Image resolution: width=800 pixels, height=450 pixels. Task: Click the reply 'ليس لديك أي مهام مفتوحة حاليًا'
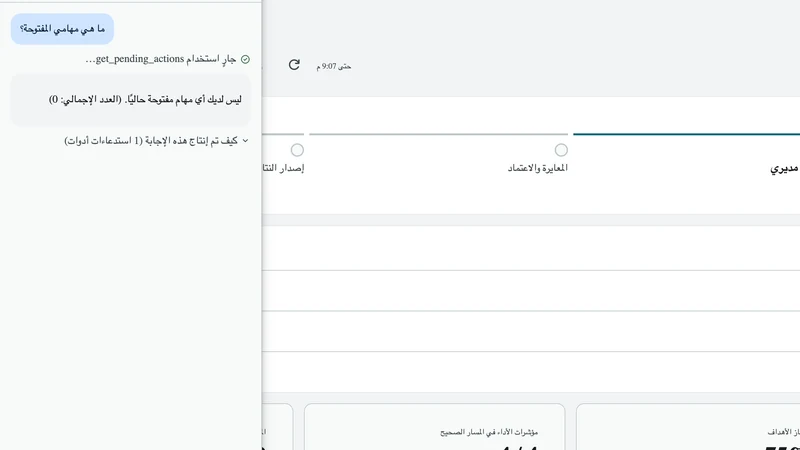coord(131,100)
